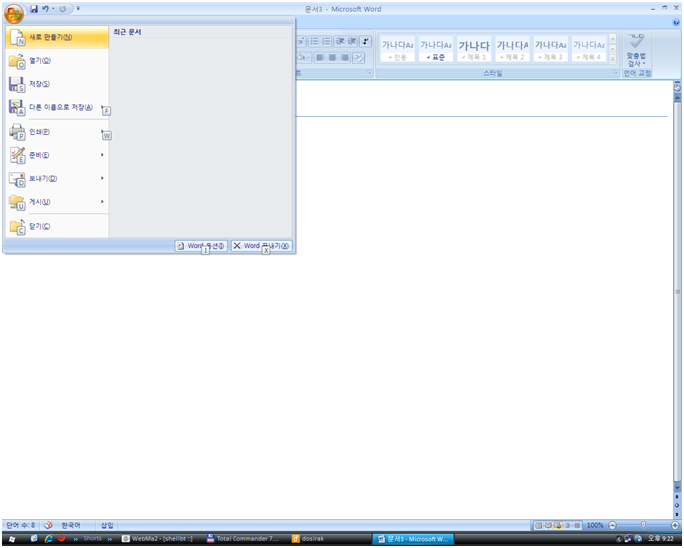
Task: Open the shading color dropdown in ribbon
Action: click(x=308, y=58)
